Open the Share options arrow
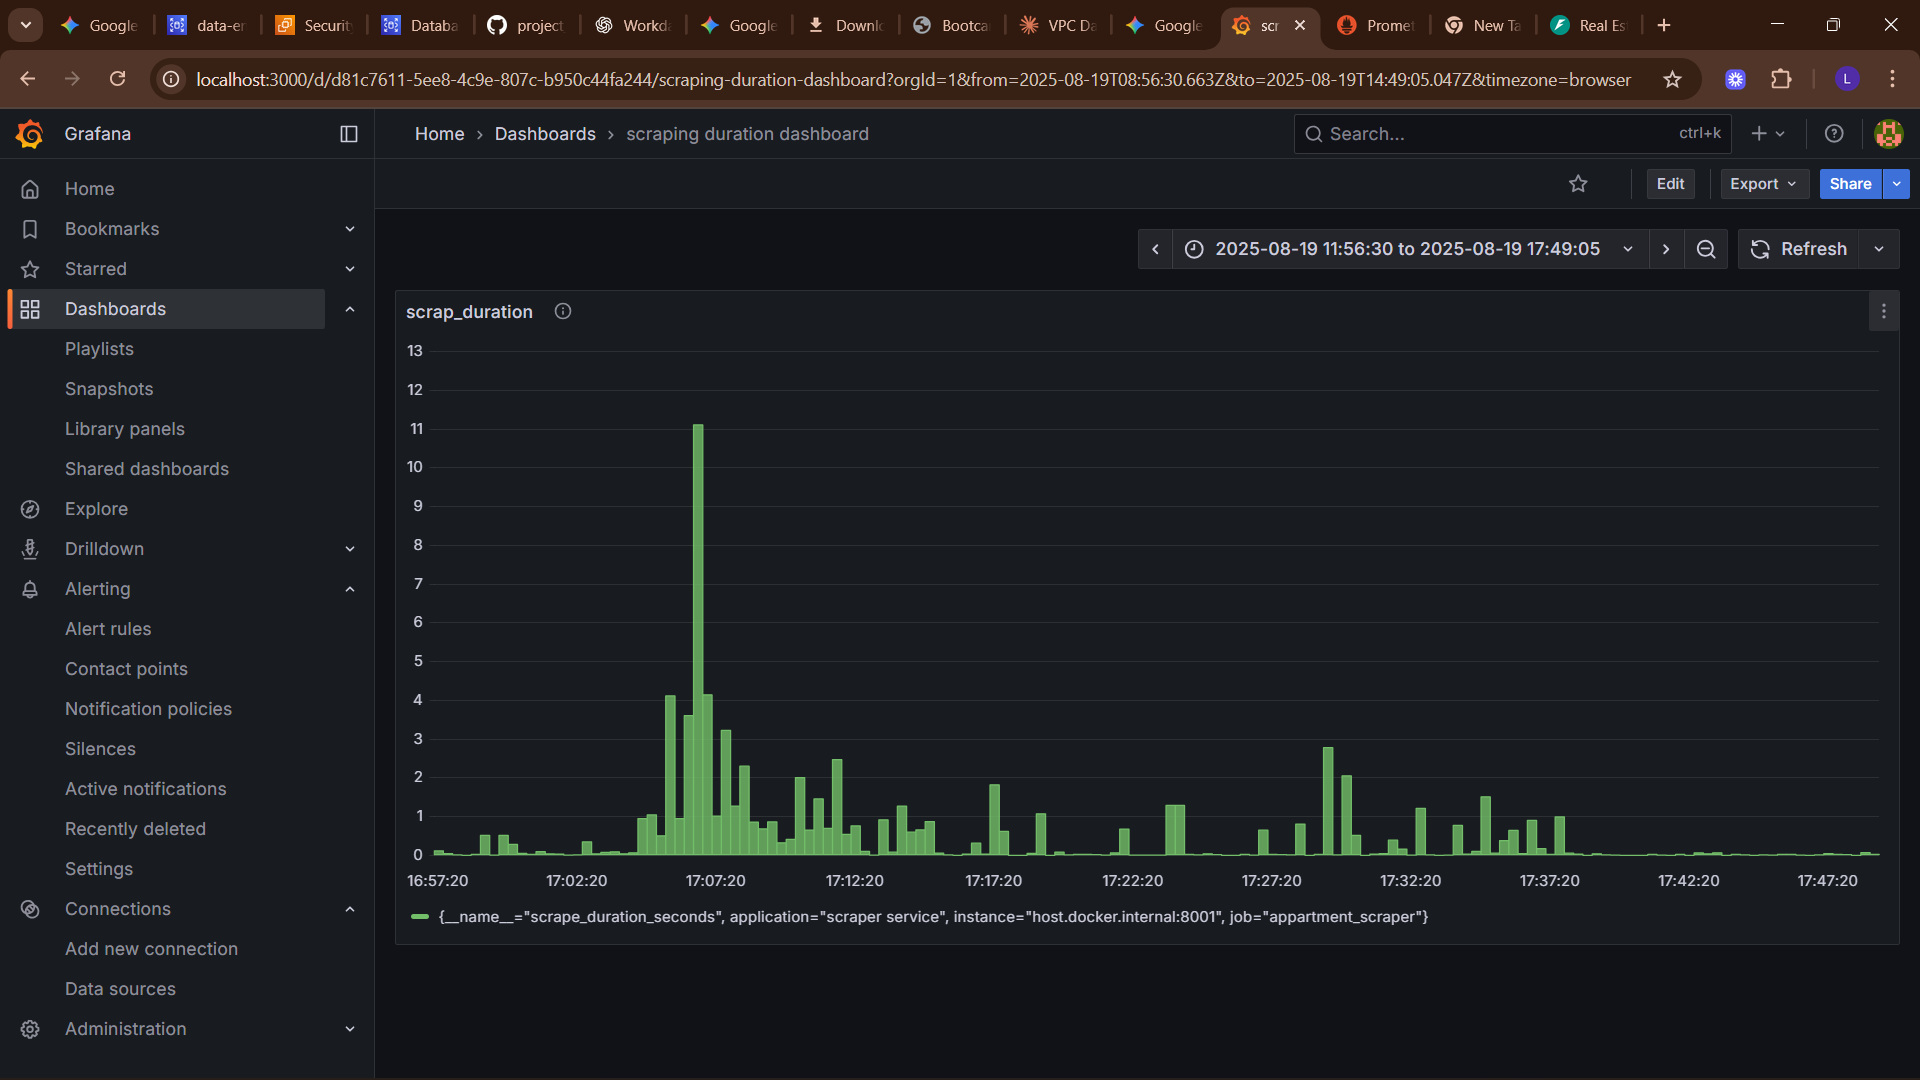This screenshot has width=1920, height=1080. [1896, 184]
